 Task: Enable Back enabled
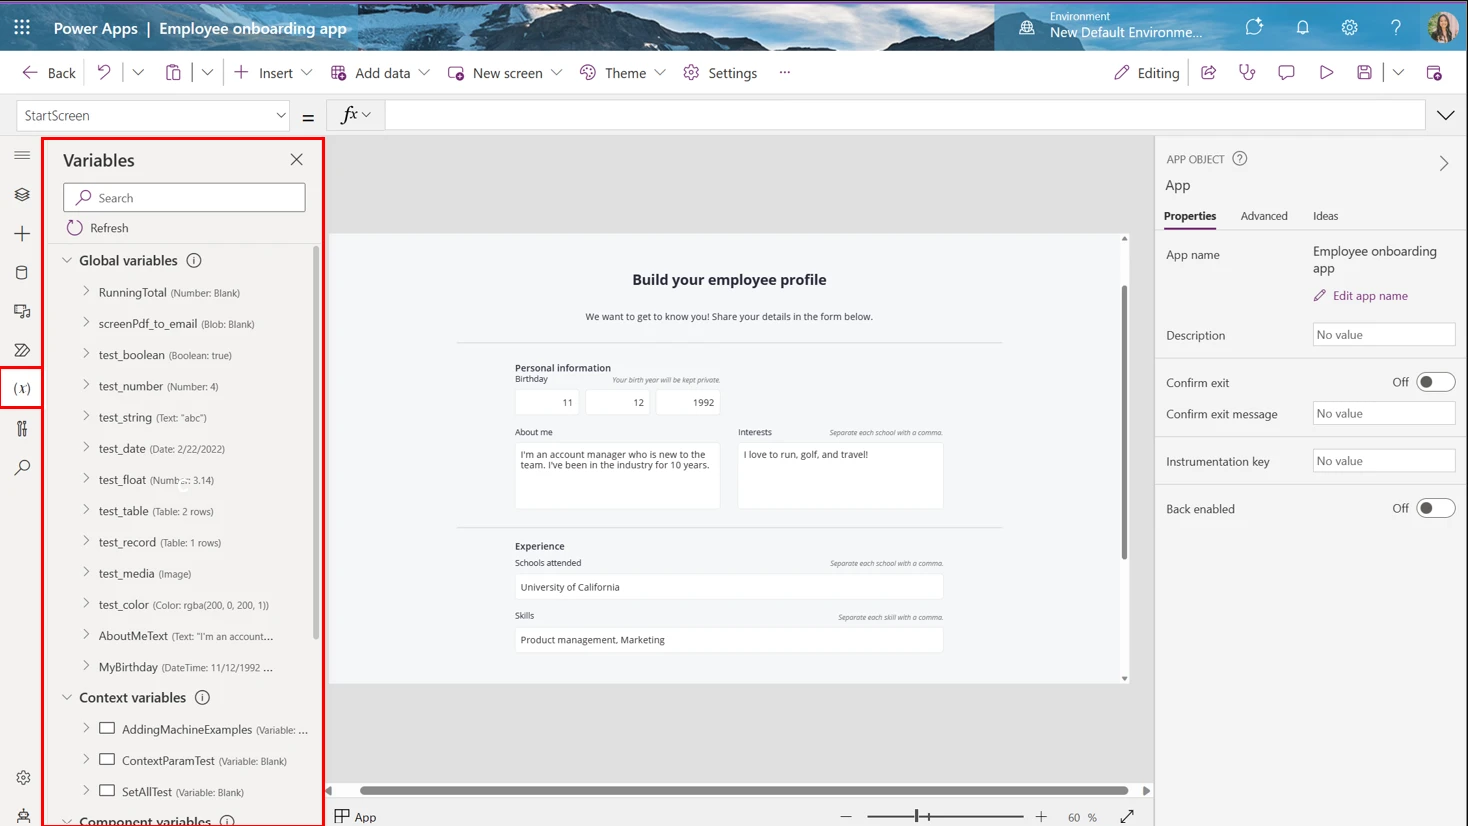click(1436, 507)
